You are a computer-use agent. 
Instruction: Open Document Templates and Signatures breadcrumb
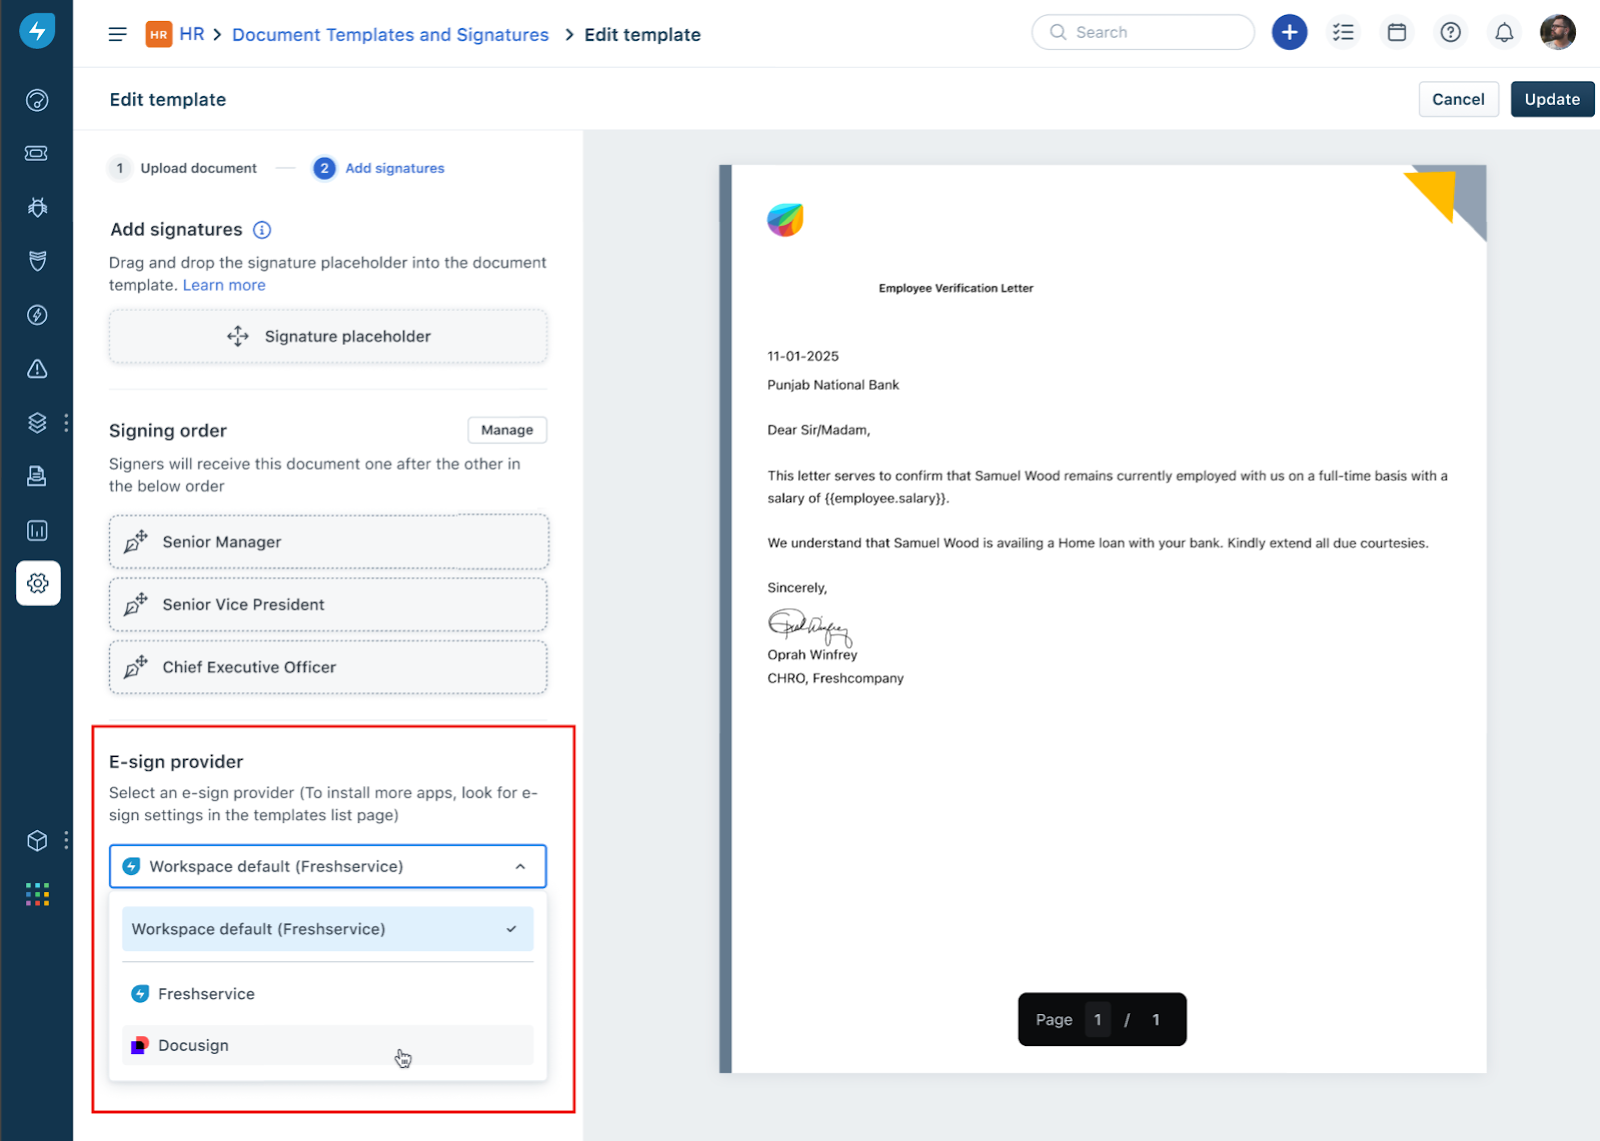[390, 35]
